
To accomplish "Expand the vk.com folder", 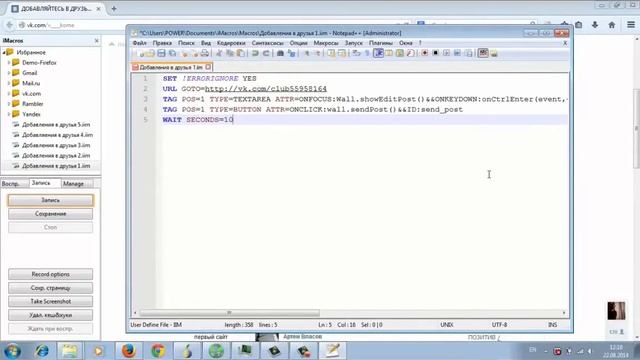I will (9, 93).
